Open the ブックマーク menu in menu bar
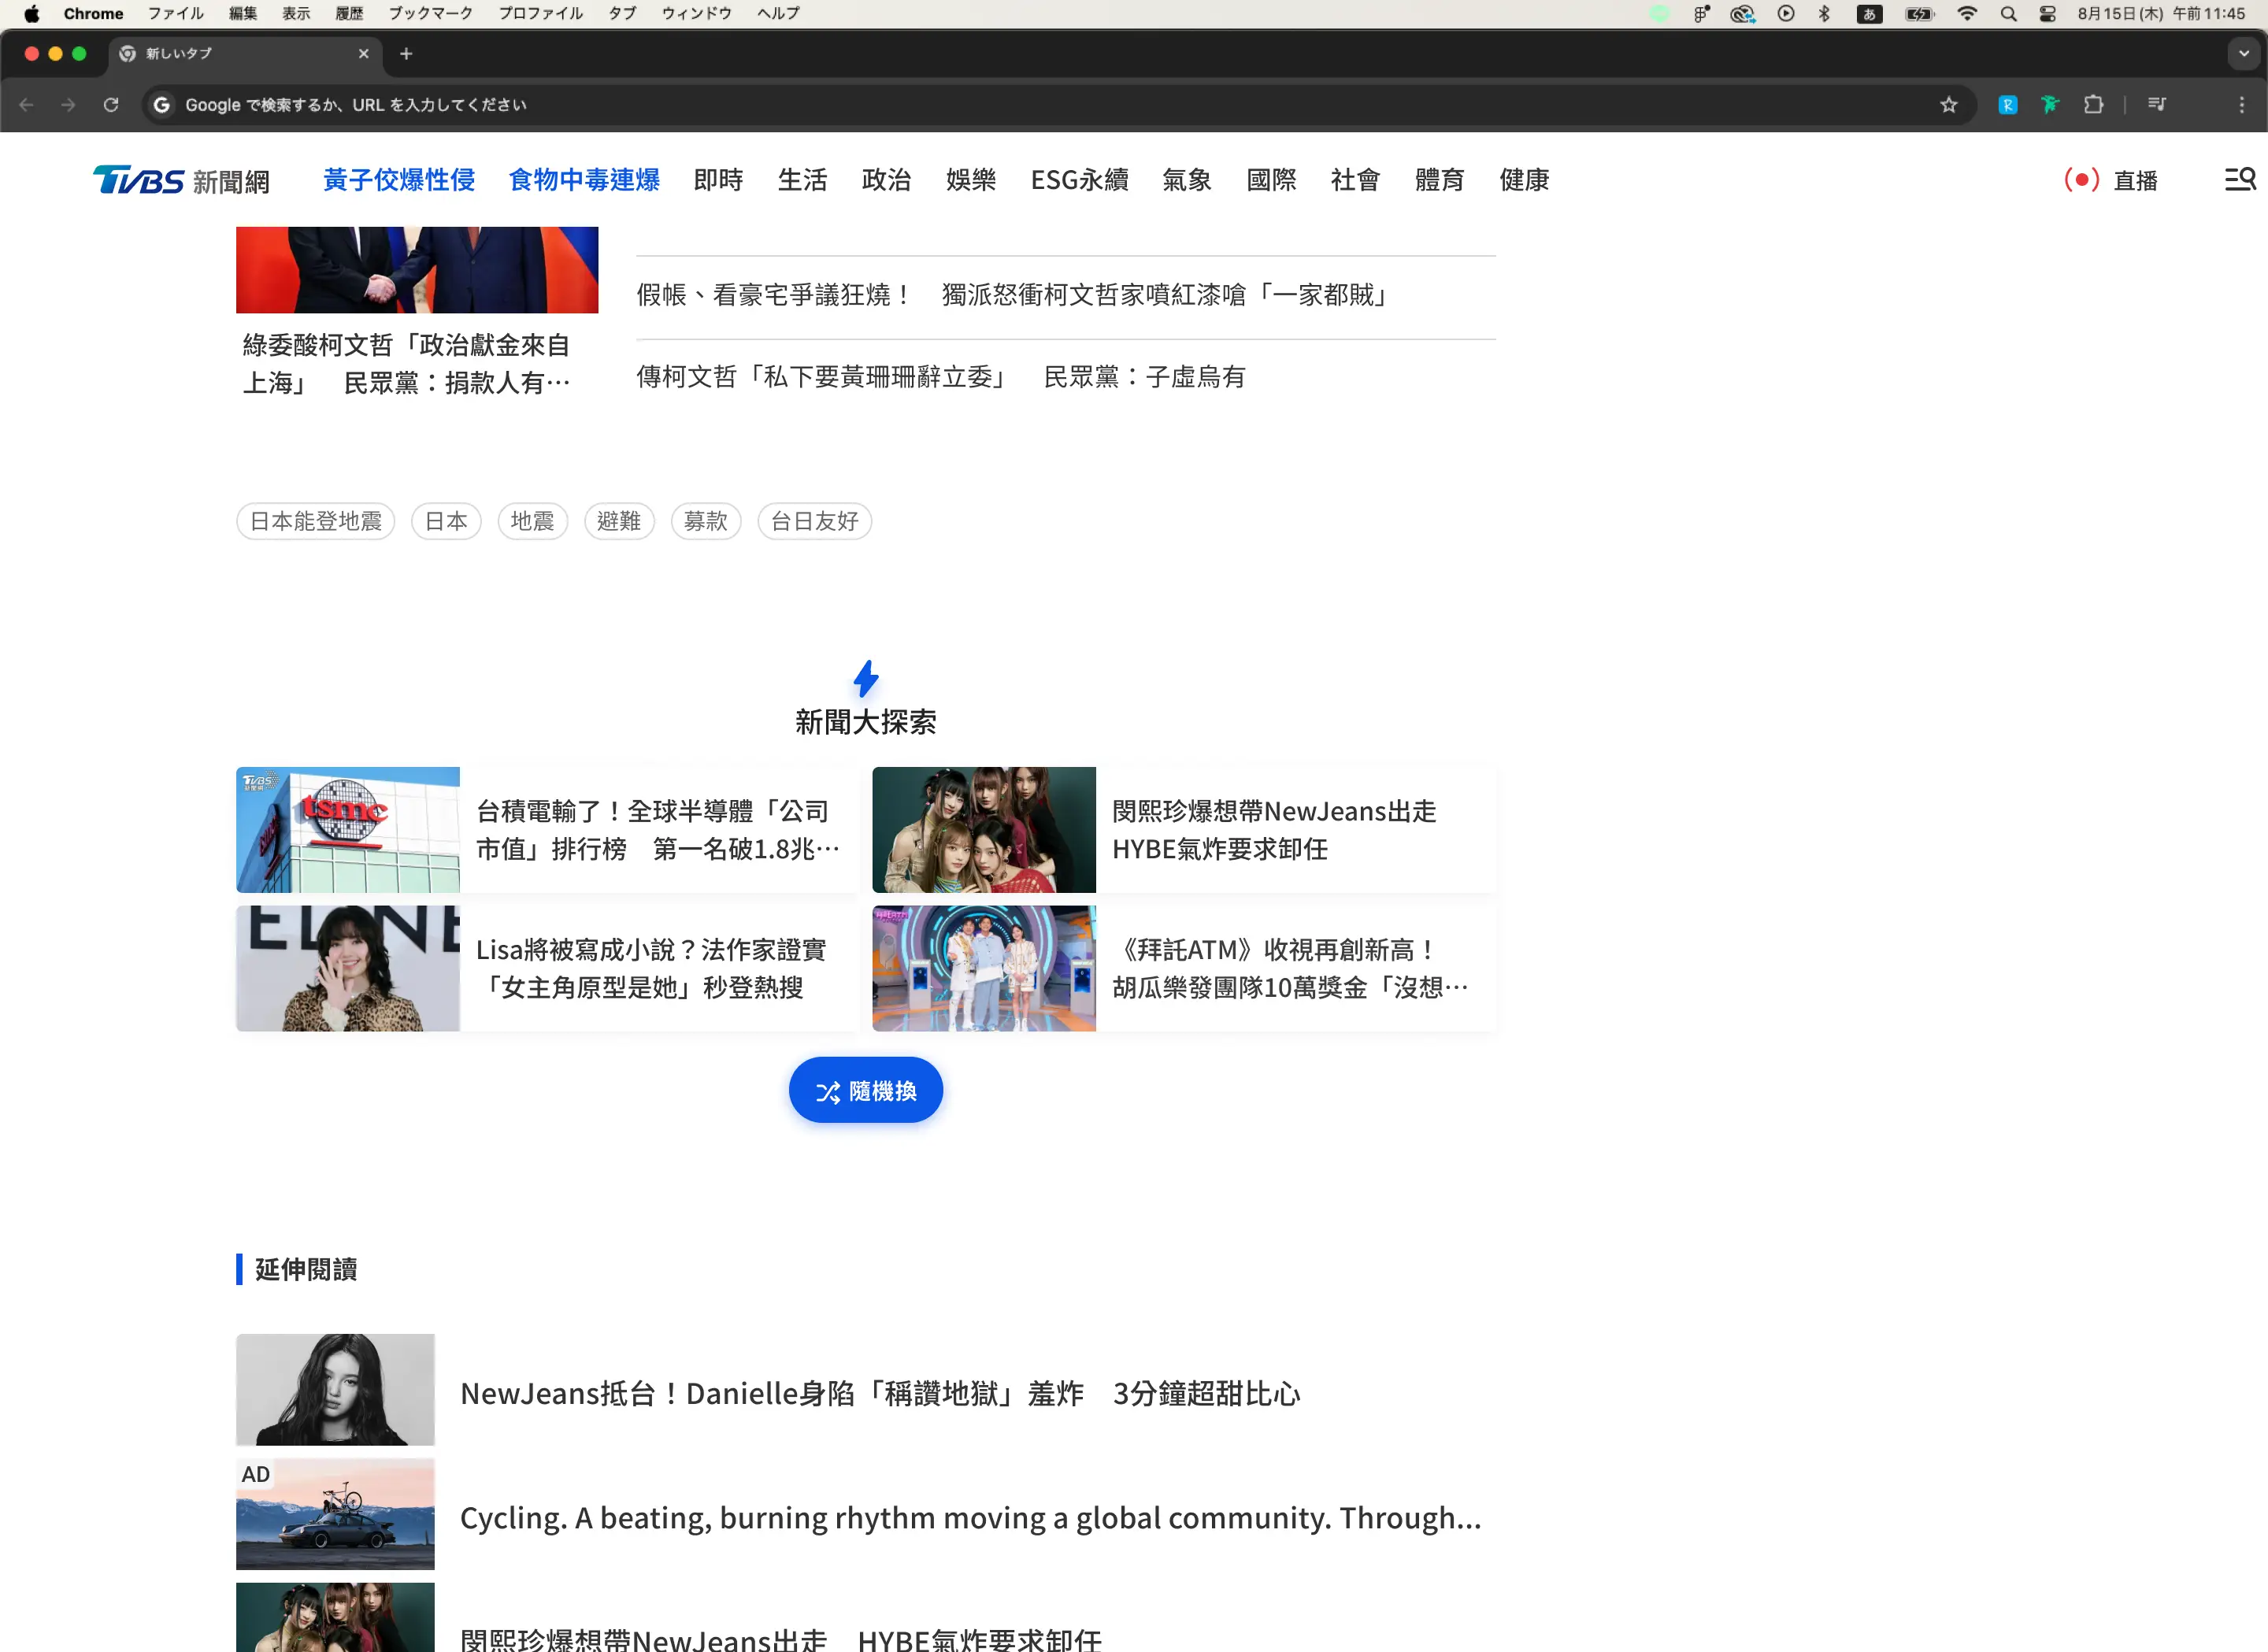The image size is (2268, 1652). [430, 14]
